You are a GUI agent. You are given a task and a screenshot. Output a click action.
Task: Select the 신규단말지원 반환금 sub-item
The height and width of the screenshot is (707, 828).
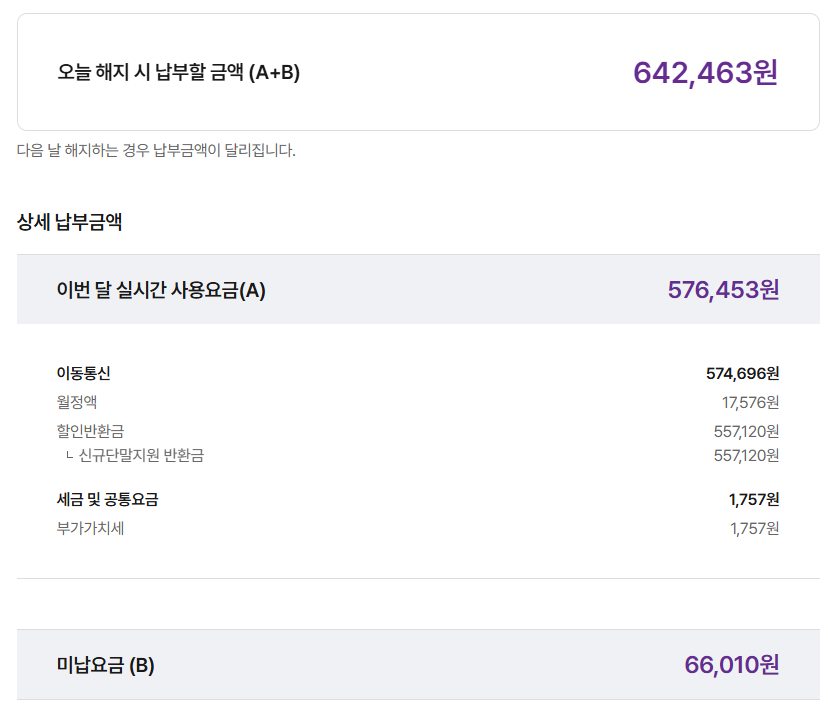click(x=141, y=455)
